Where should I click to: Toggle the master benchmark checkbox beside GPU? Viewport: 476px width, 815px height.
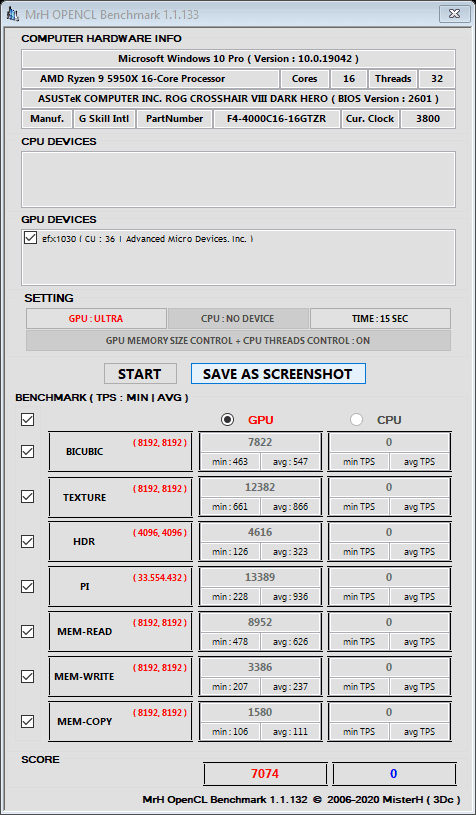(27, 419)
